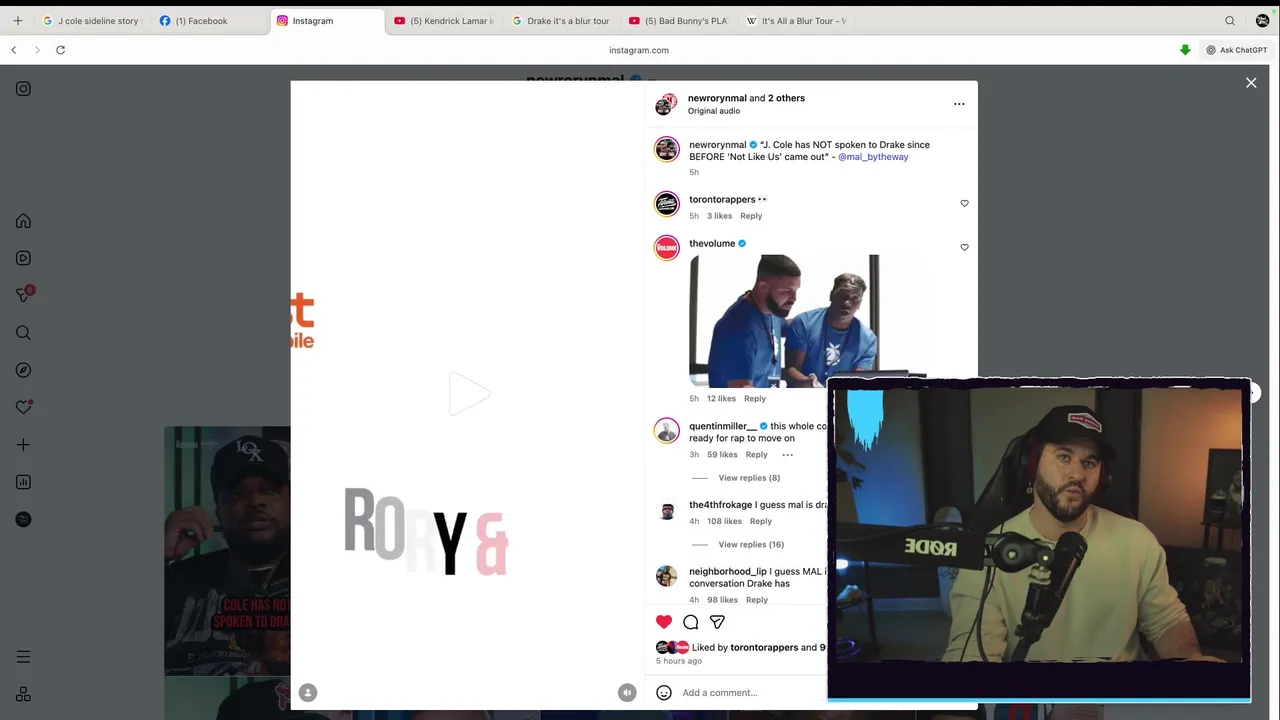The height and width of the screenshot is (720, 1280).
Task: Open Reels from Instagram sidebar
Action: [23, 258]
